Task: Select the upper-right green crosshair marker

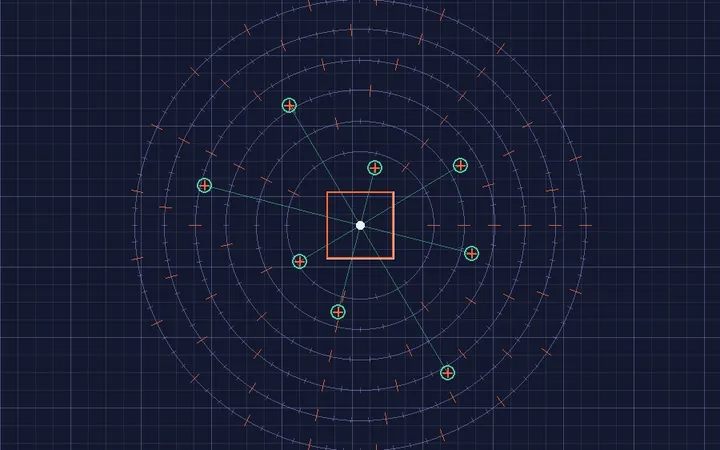Action: pyautogui.click(x=460, y=165)
